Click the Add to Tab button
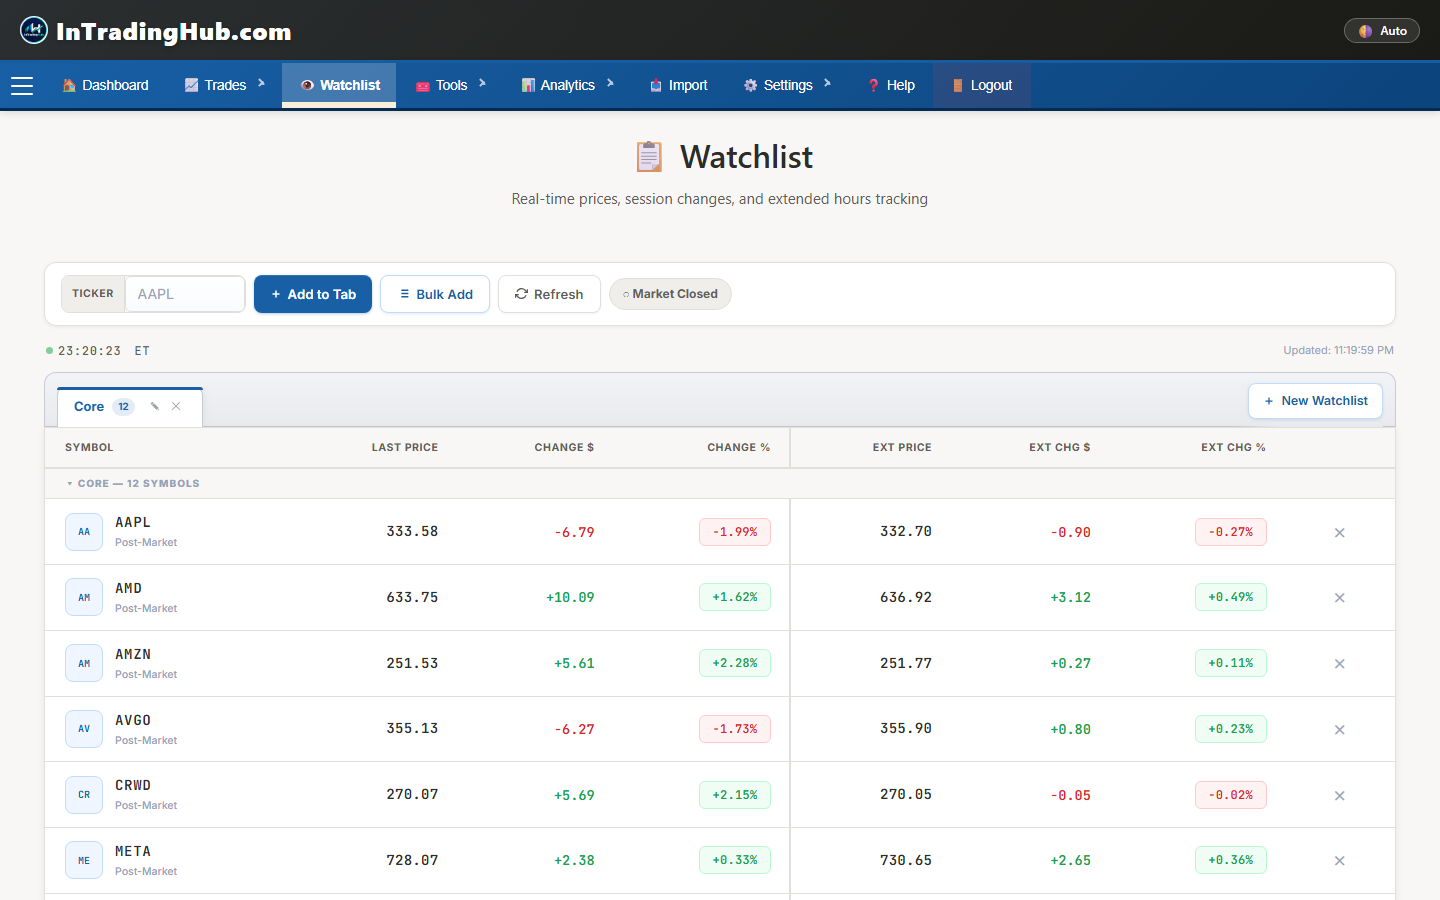1440x900 pixels. tap(313, 294)
